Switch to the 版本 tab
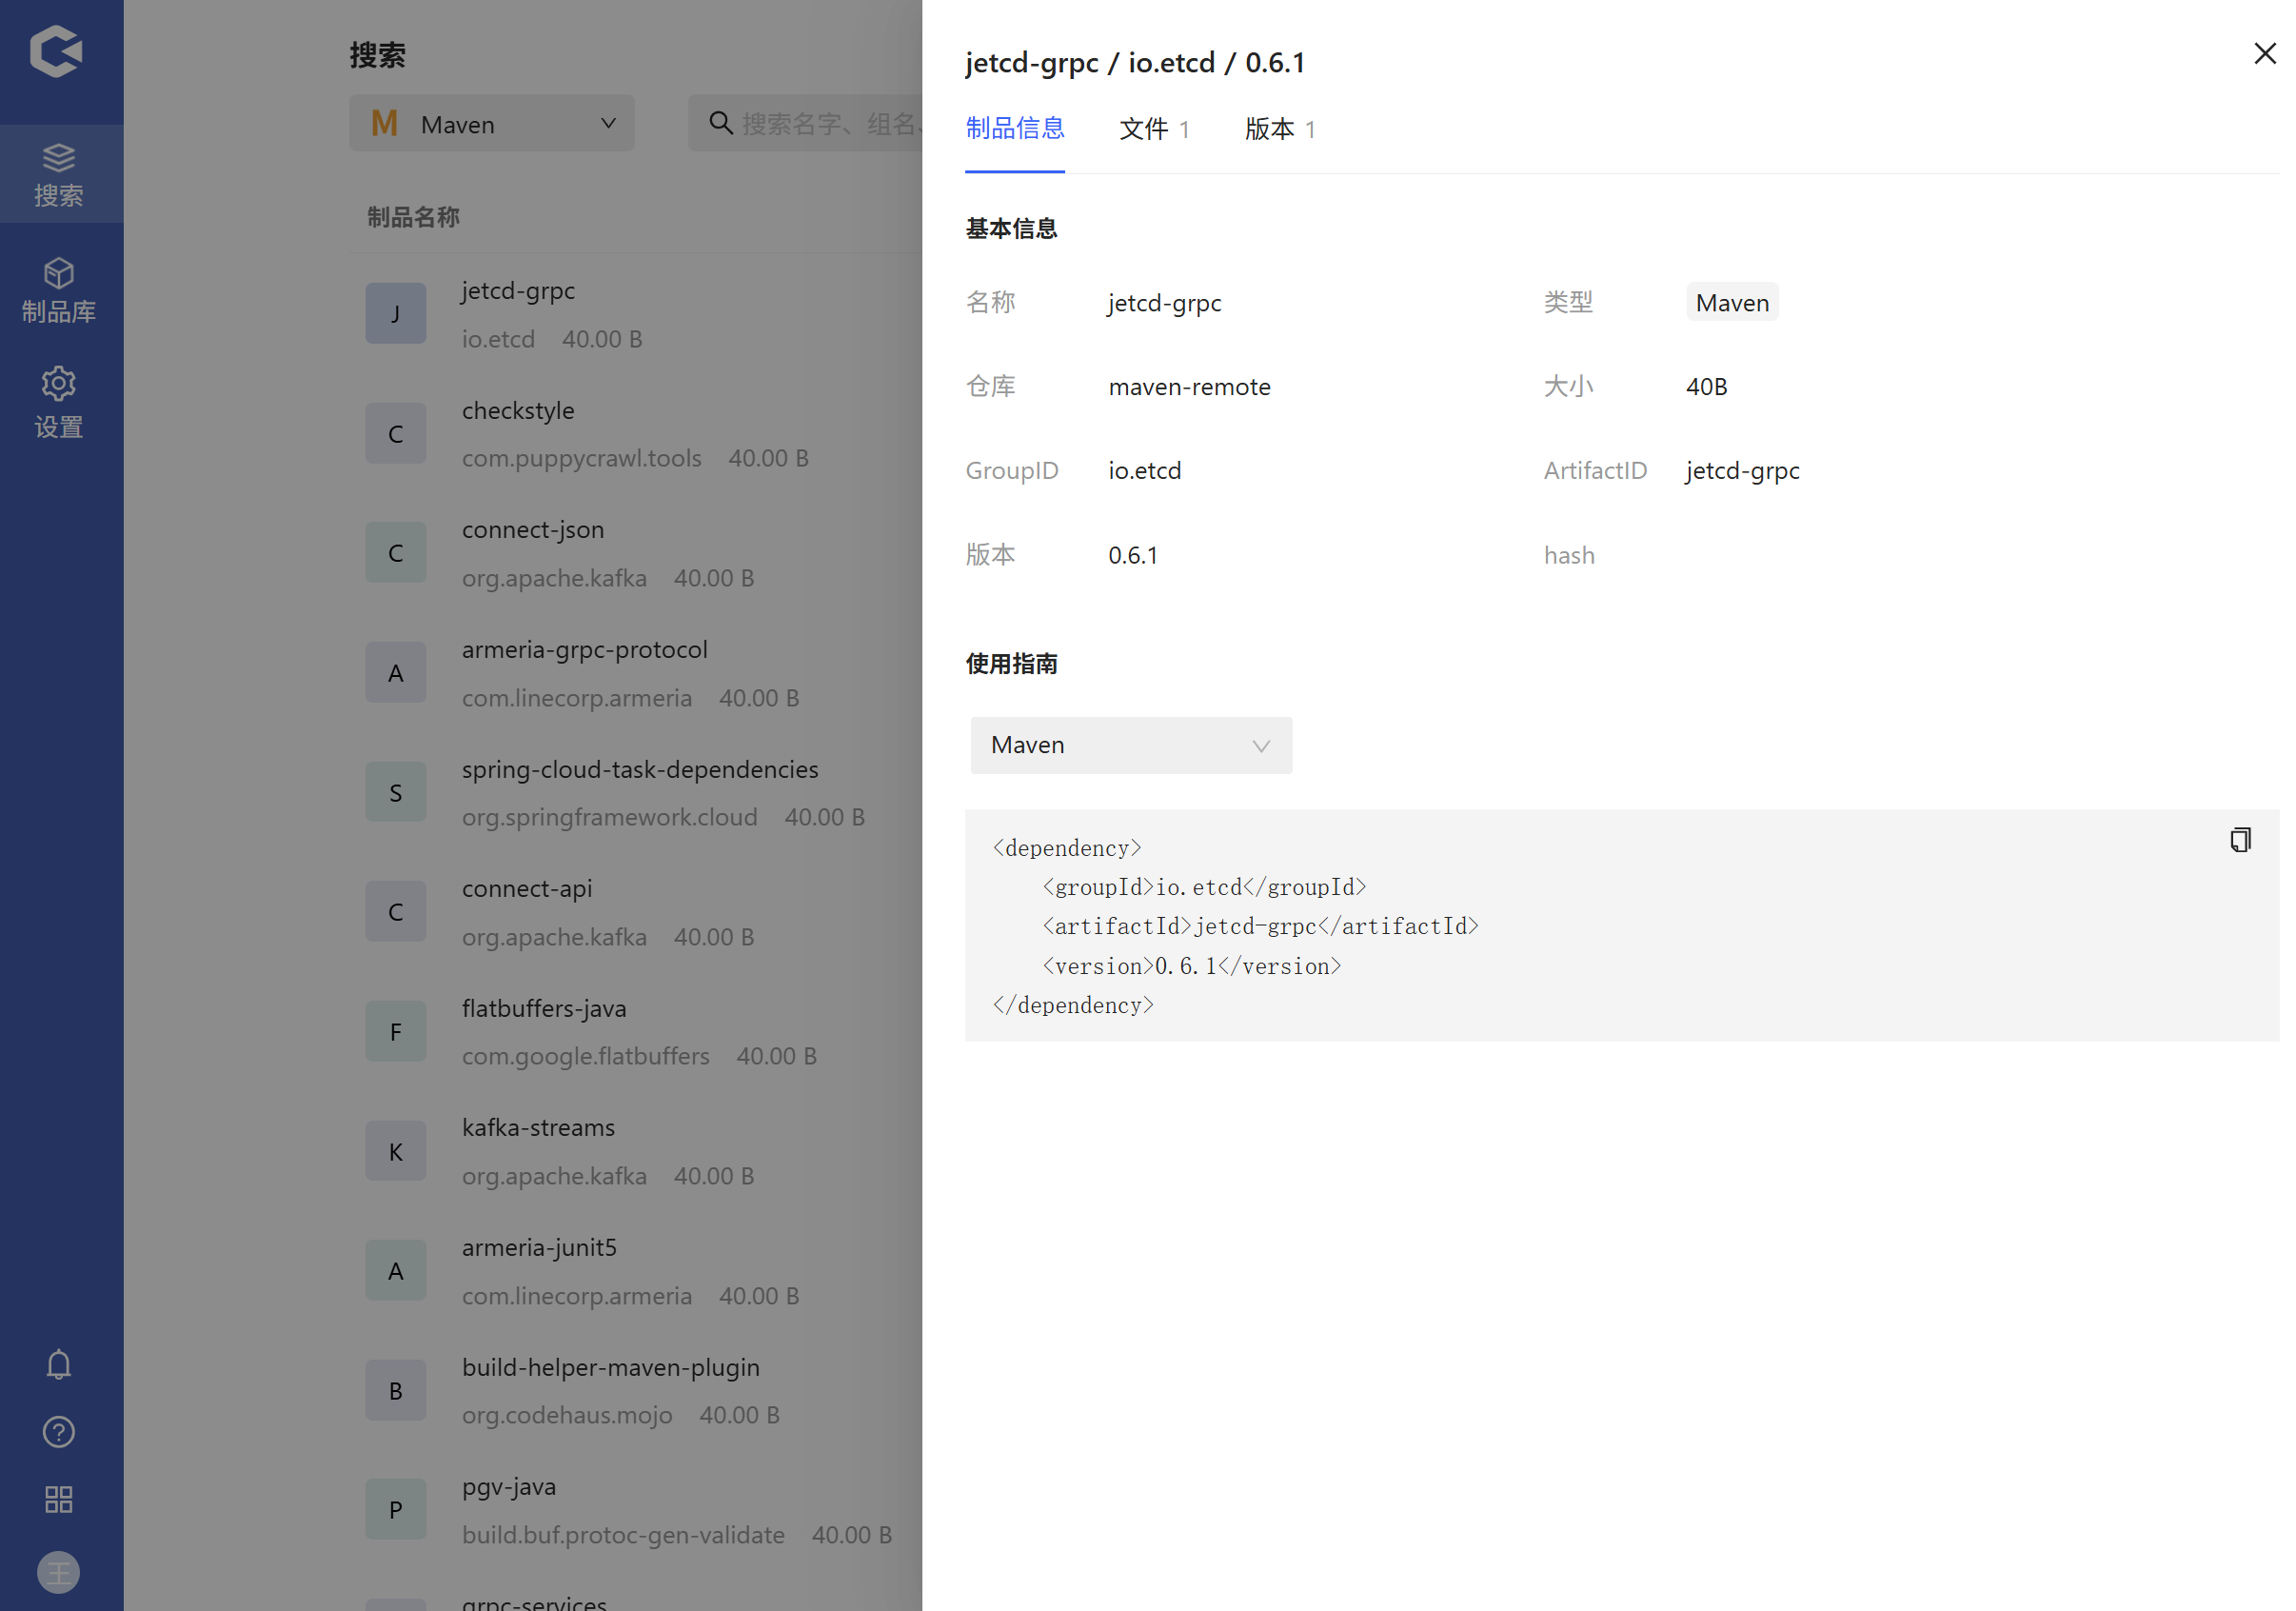 pyautogui.click(x=1279, y=129)
